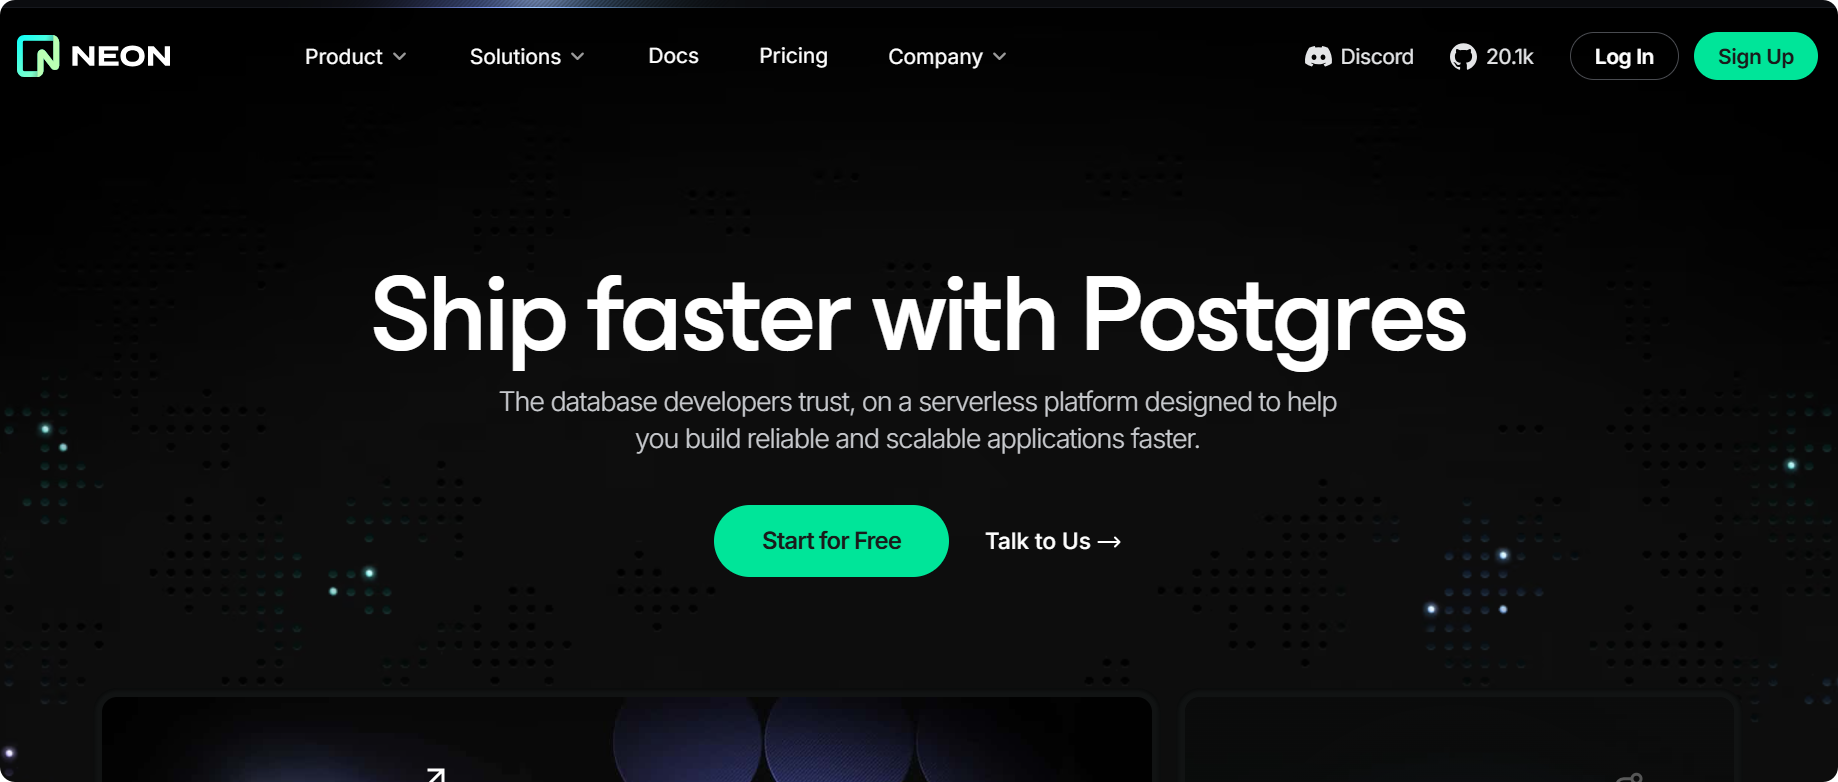Click the GitHub octocat icon

[1463, 57]
